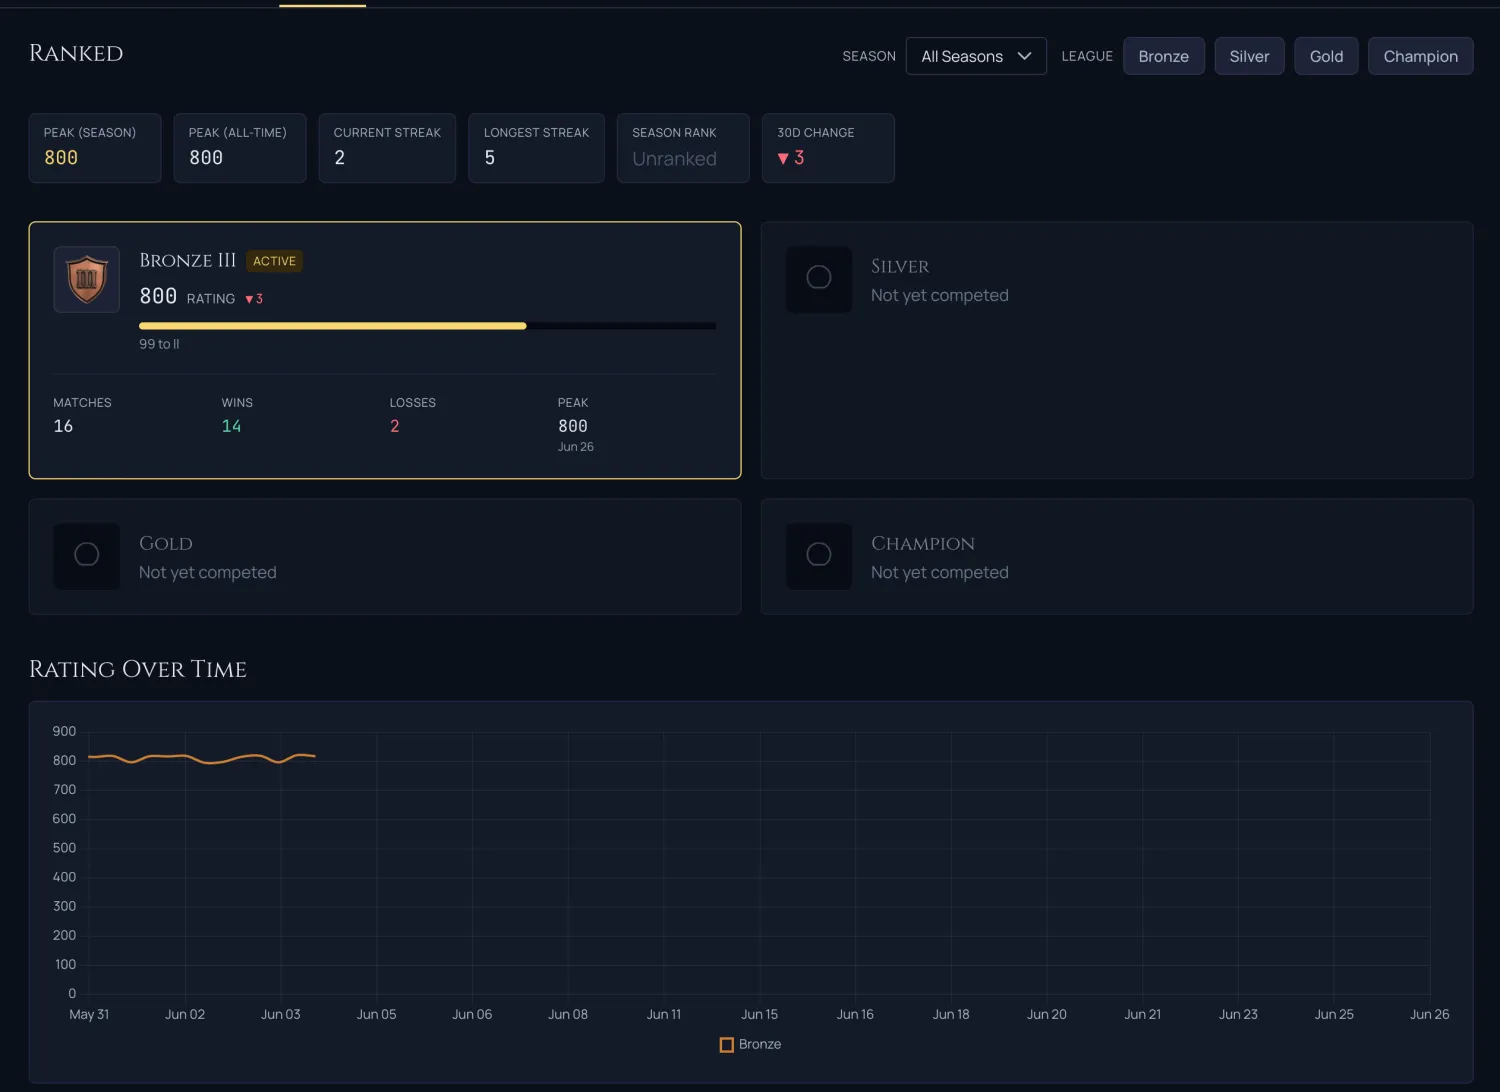Click the Jun 15 axis label
The image size is (1500, 1092).
point(759,1014)
